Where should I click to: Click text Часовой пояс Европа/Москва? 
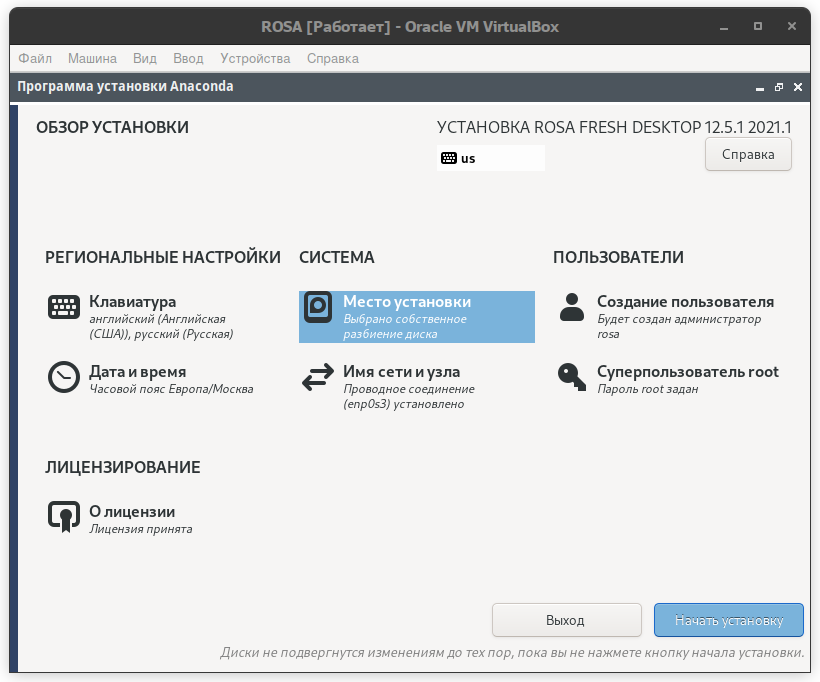(171, 389)
